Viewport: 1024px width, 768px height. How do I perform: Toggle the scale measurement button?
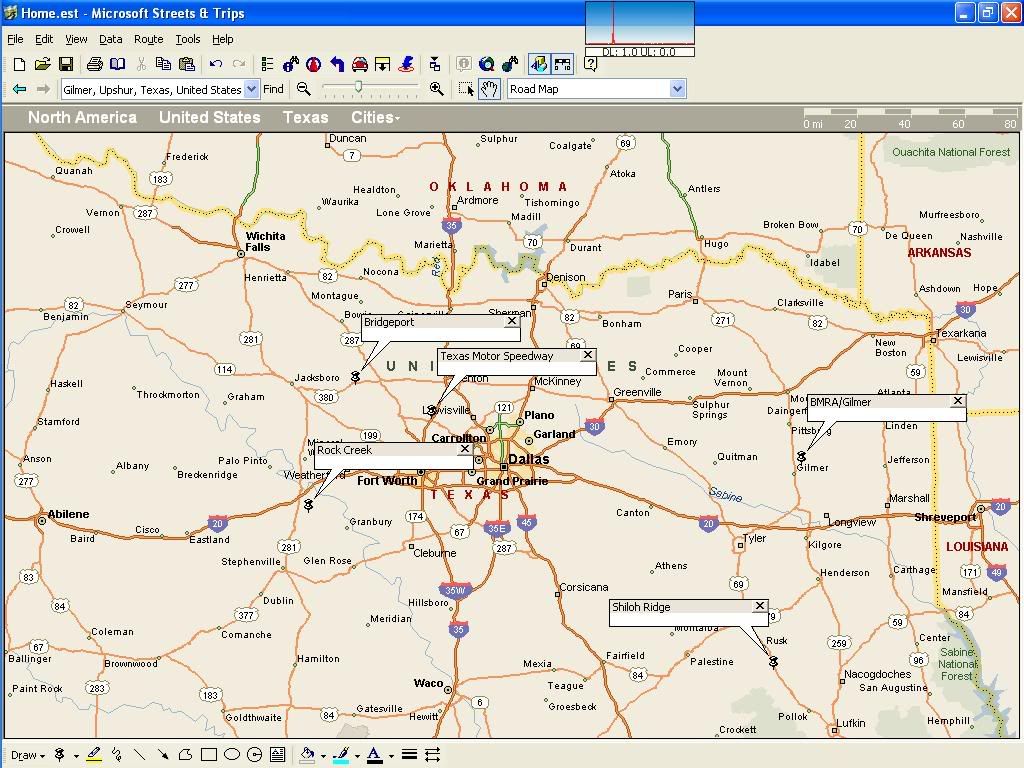[x=562, y=64]
